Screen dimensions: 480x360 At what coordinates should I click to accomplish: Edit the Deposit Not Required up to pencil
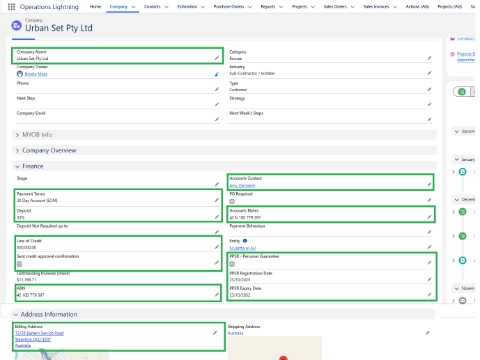tap(217, 232)
